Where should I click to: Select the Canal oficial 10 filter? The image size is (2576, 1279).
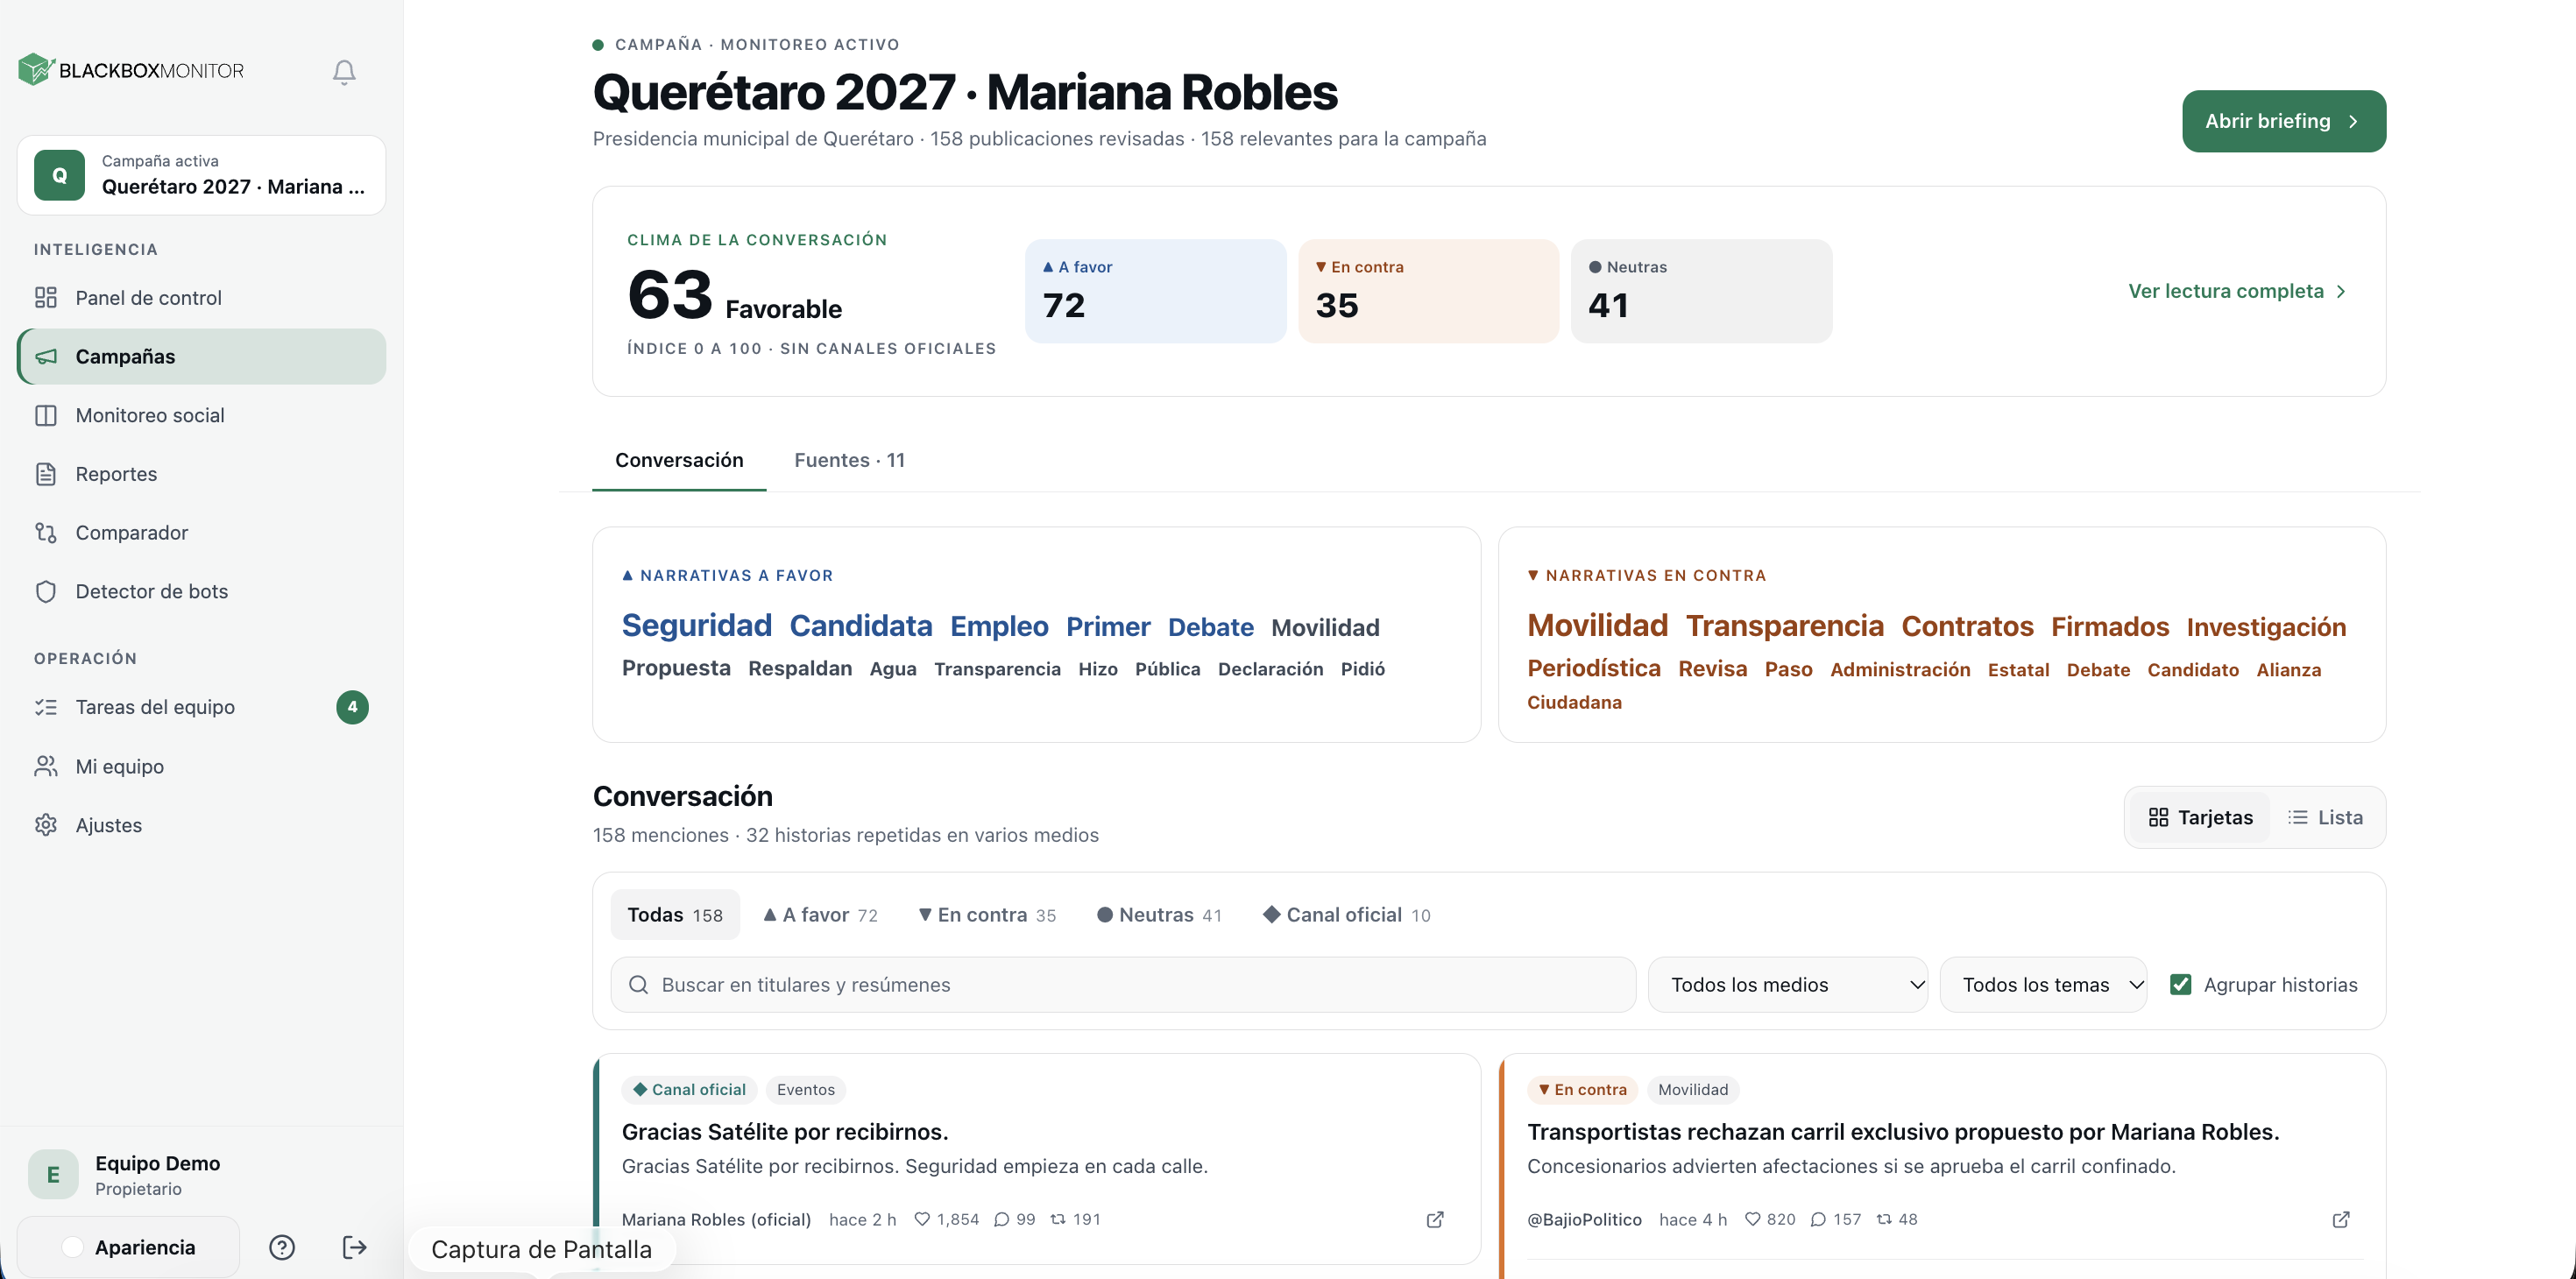[1347, 914]
